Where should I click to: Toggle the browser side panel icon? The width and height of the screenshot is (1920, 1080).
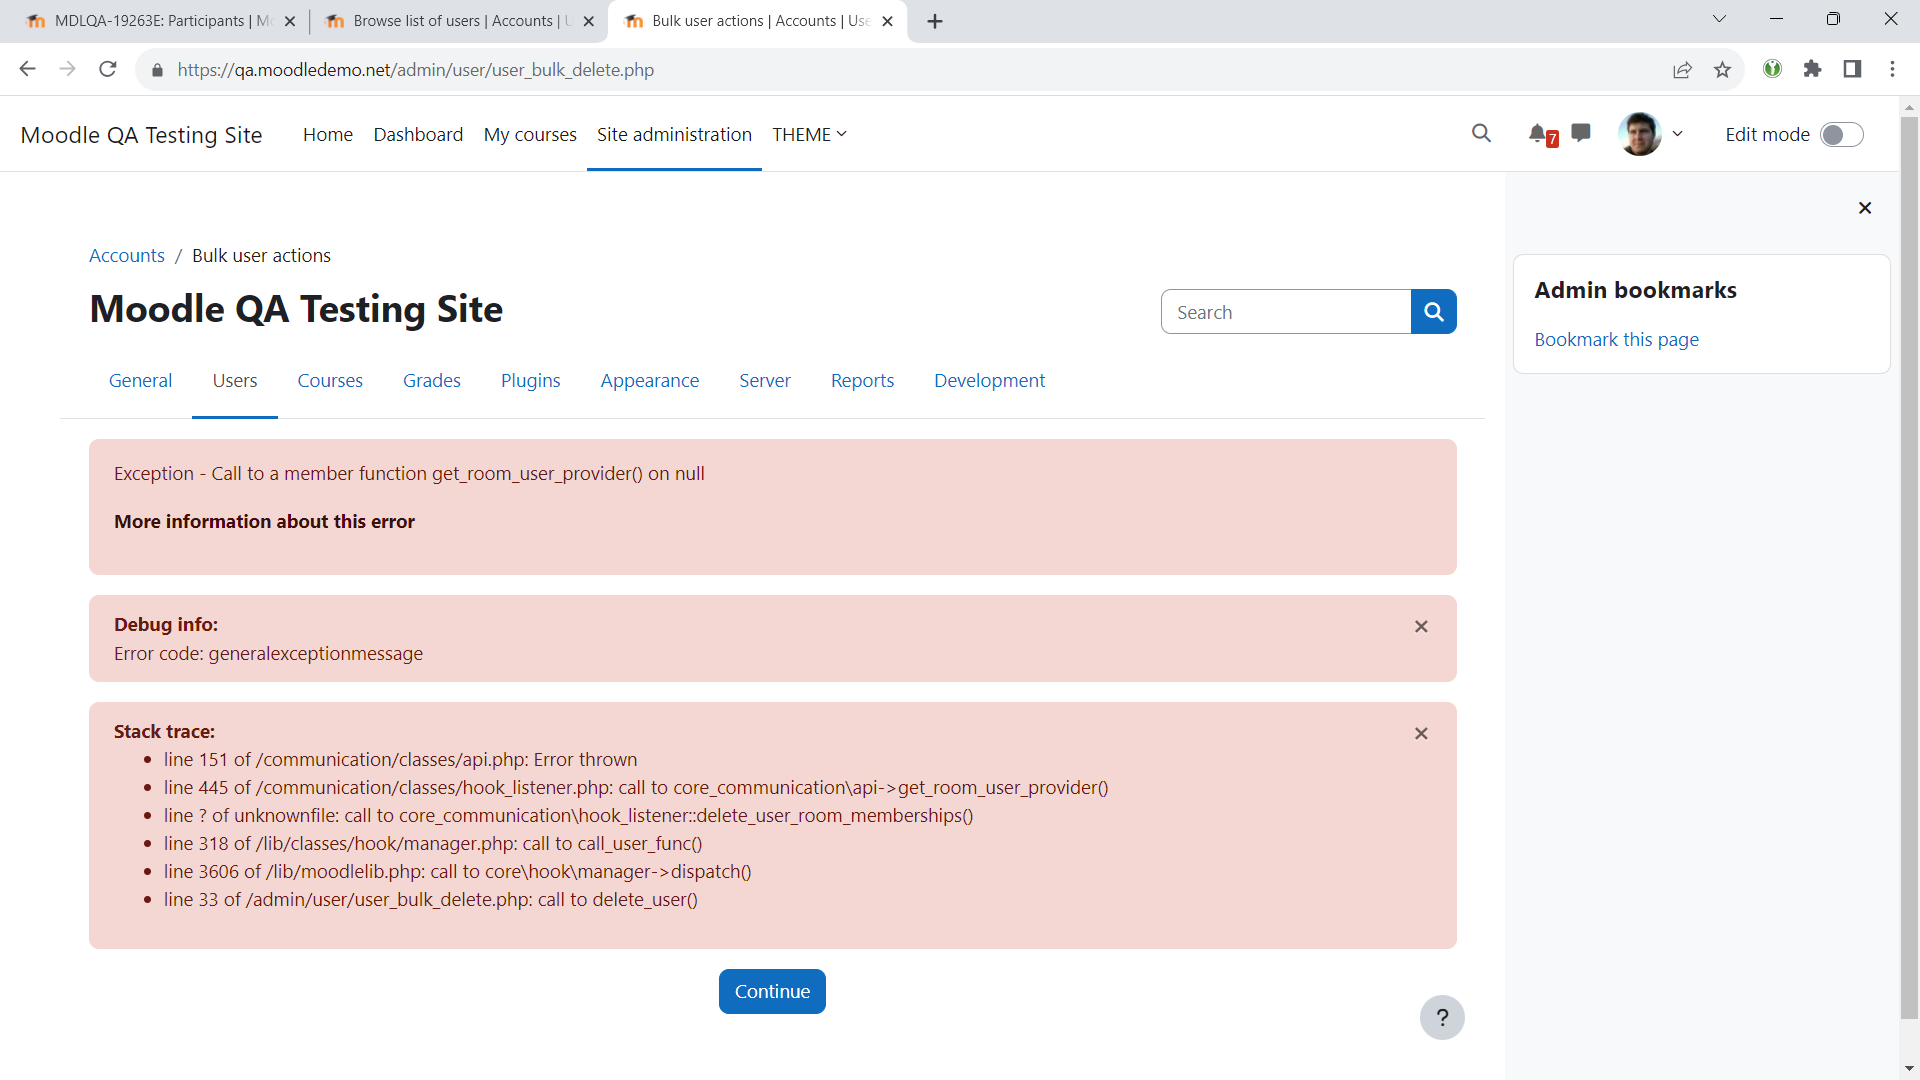click(1852, 69)
